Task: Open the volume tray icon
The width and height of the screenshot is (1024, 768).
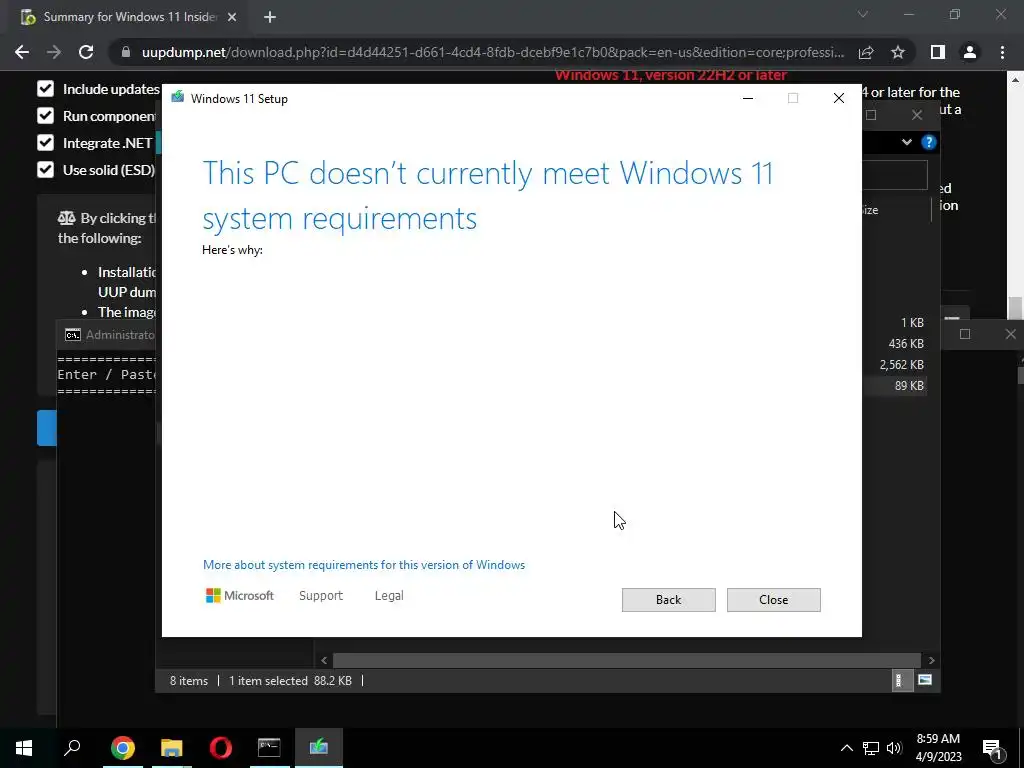Action: 894,748
